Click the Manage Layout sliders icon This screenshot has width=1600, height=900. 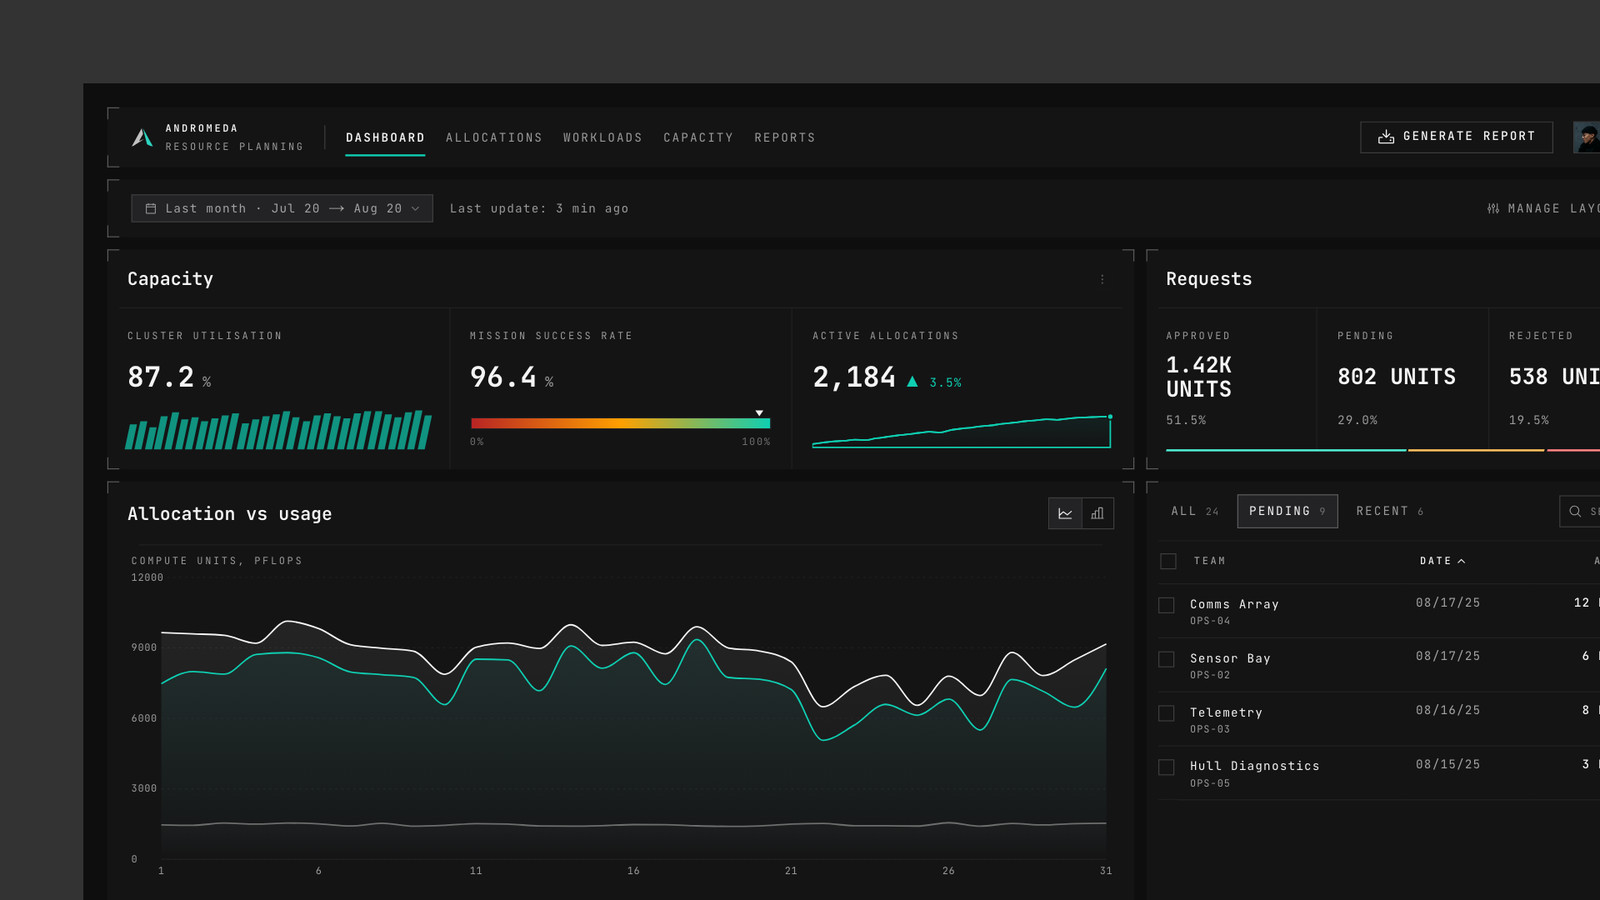coord(1493,208)
